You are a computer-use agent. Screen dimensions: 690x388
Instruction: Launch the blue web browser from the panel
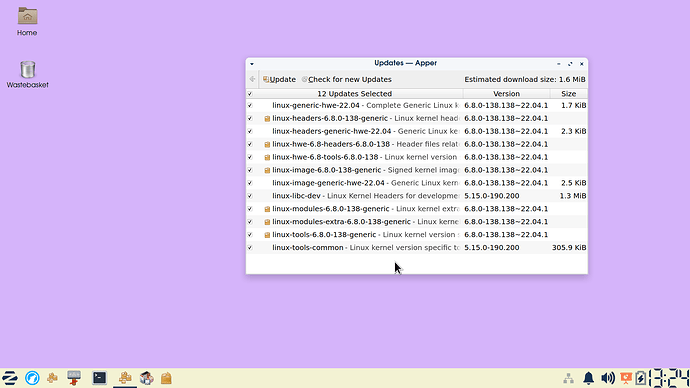coord(32,378)
